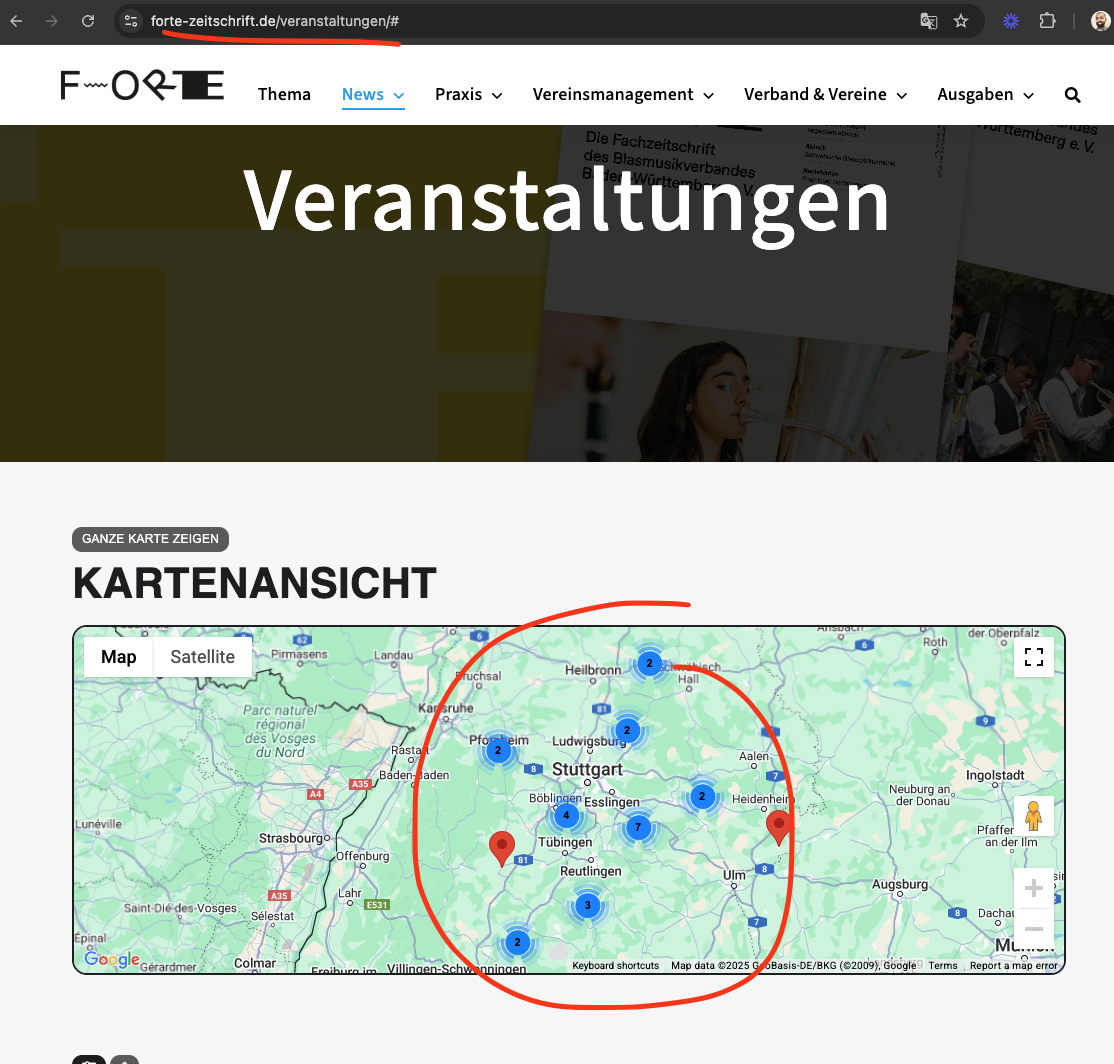Toggle fullscreen map view
1114x1064 pixels.
coord(1034,657)
